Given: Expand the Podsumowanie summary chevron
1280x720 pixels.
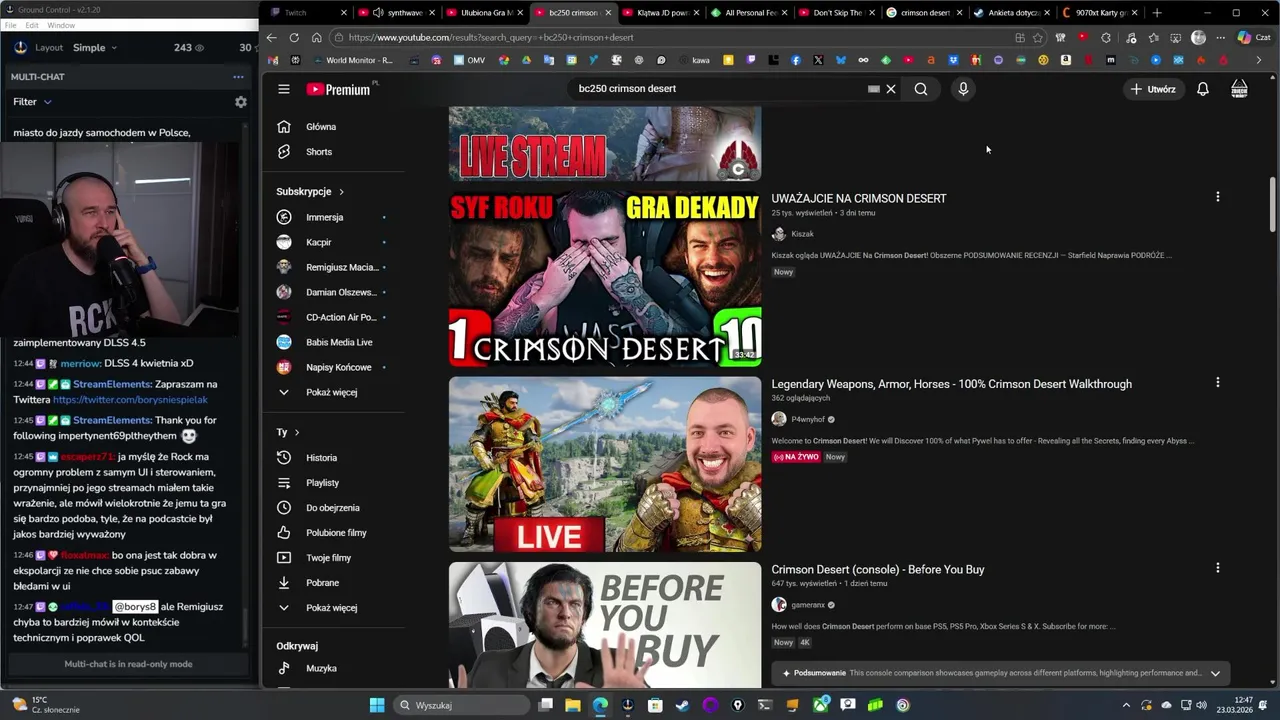Looking at the screenshot, I should (x=1215, y=673).
